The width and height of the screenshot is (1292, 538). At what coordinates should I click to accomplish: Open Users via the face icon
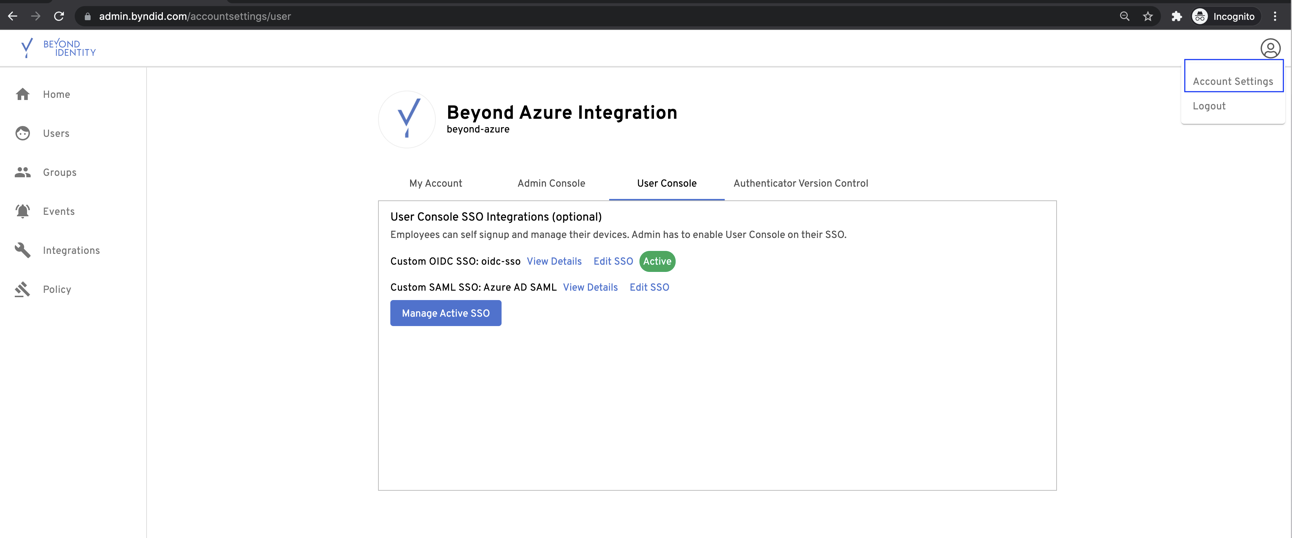(23, 133)
